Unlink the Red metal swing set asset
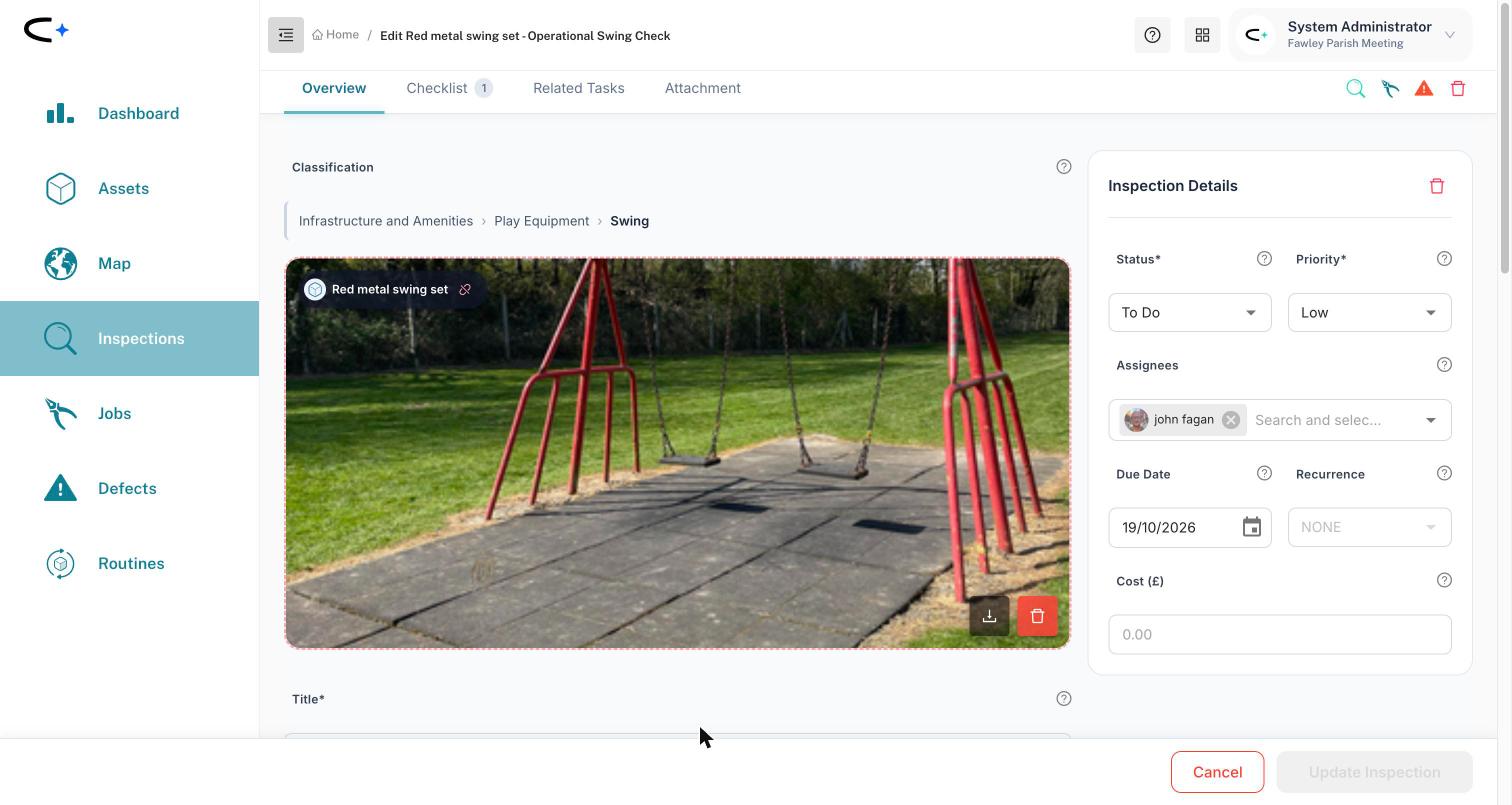 point(465,290)
